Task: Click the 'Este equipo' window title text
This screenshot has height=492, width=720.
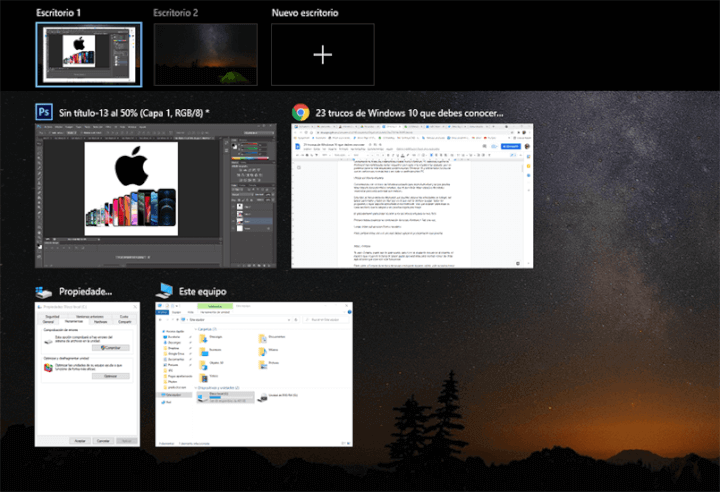Action: click(x=202, y=292)
